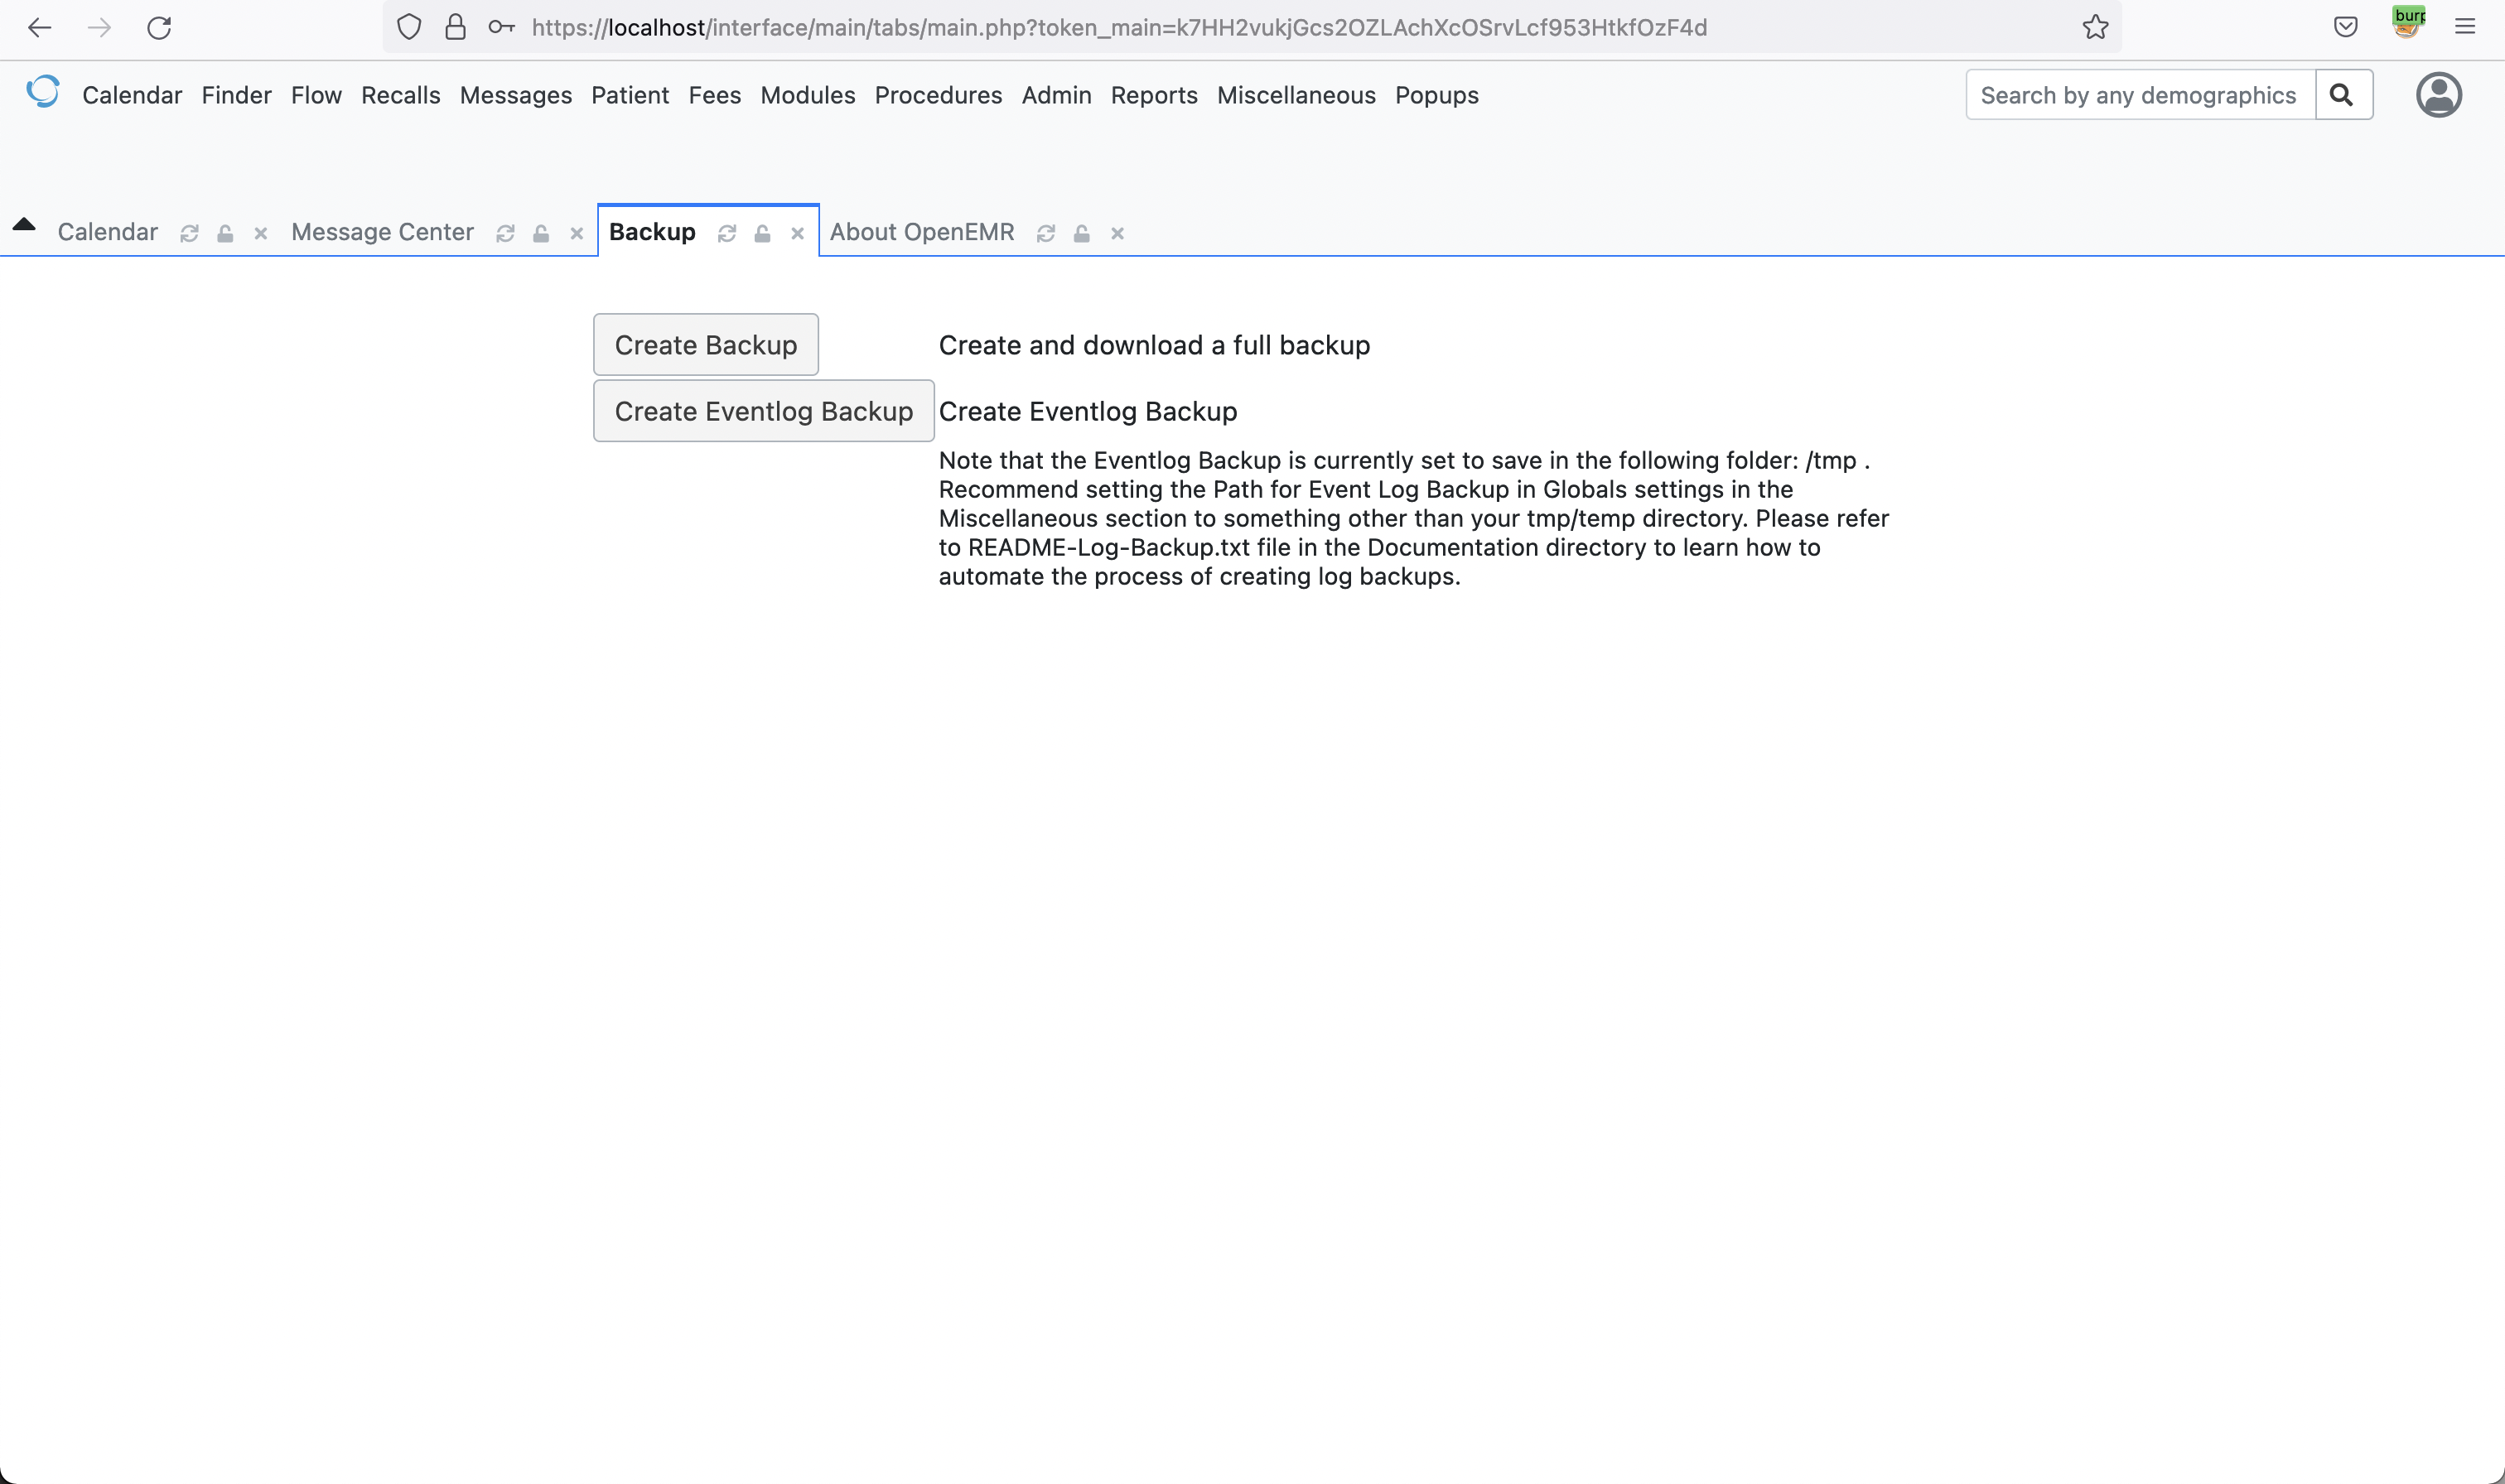The image size is (2505, 1484).
Task: Open the Miscellaneous menu
Action: (x=1295, y=95)
